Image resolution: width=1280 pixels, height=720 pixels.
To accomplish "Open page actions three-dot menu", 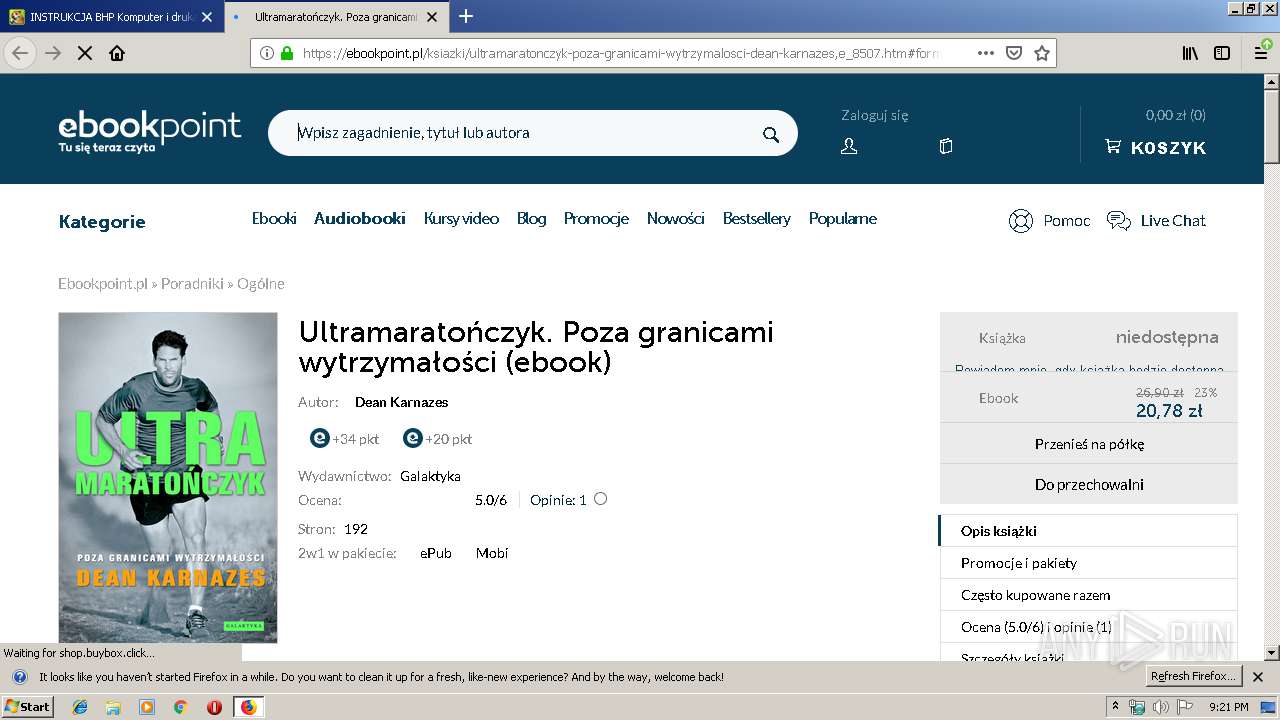I will tap(985, 53).
